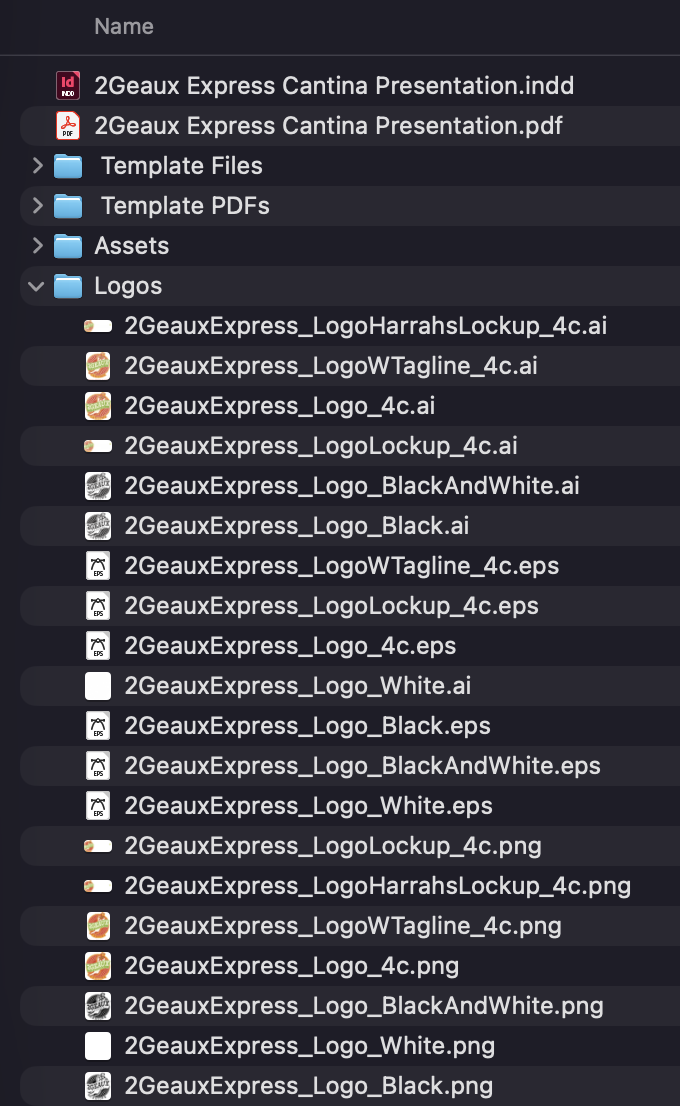Viewport: 680px width, 1106px height.
Task: Click icon of LogoWTagline_4c.png file
Action: [x=98, y=926]
